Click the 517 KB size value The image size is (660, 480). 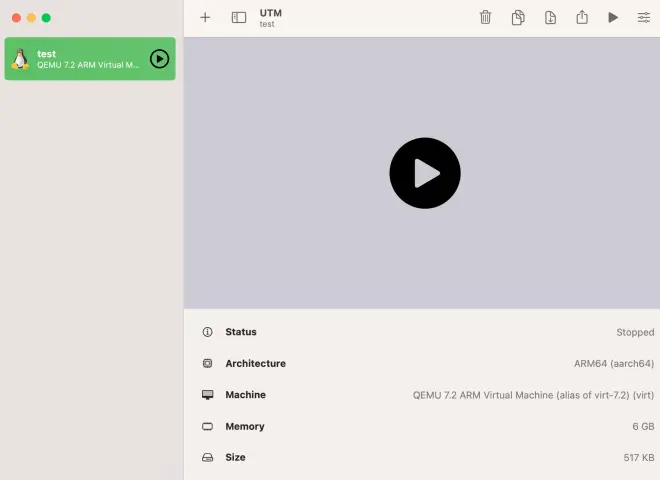tap(639, 457)
